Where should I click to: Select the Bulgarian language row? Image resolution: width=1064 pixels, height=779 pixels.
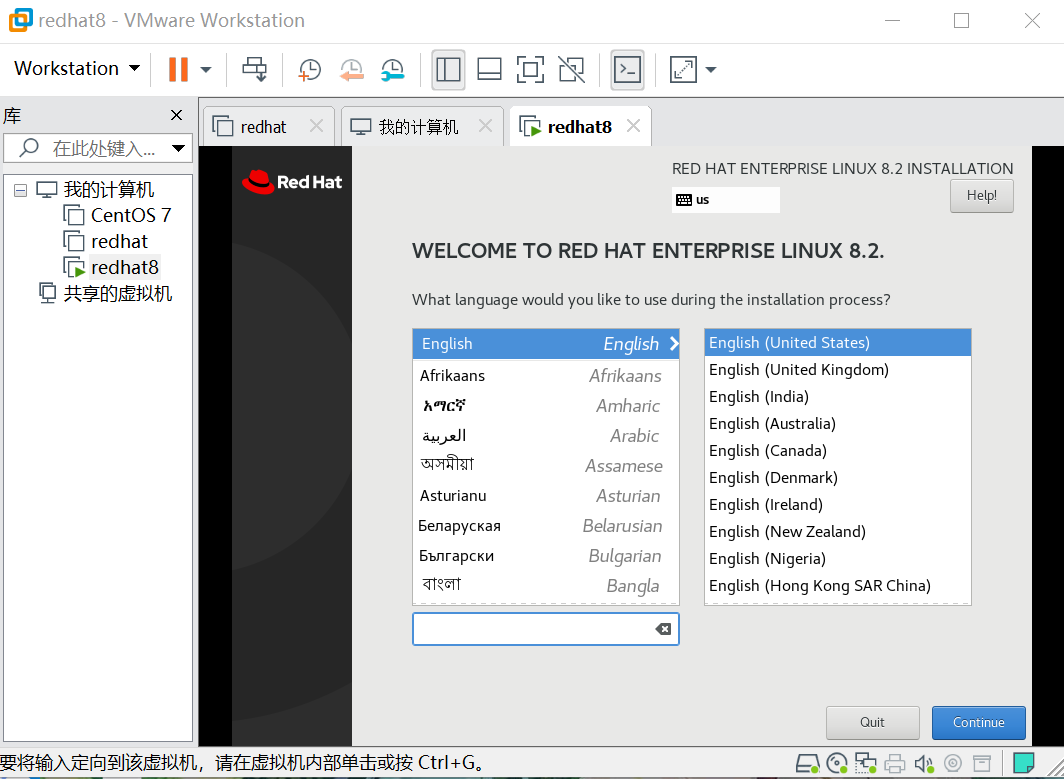click(x=546, y=556)
